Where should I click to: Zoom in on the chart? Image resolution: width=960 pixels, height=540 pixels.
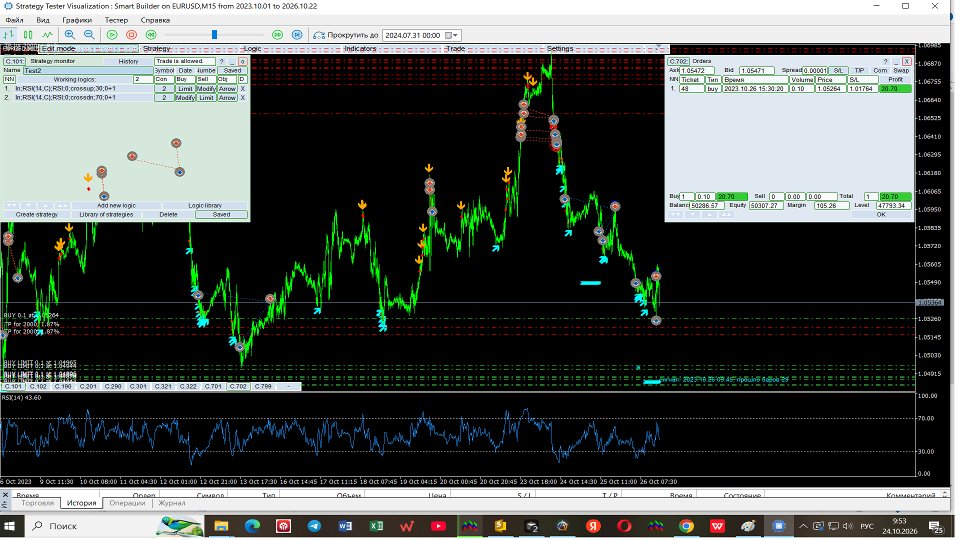(x=70, y=35)
